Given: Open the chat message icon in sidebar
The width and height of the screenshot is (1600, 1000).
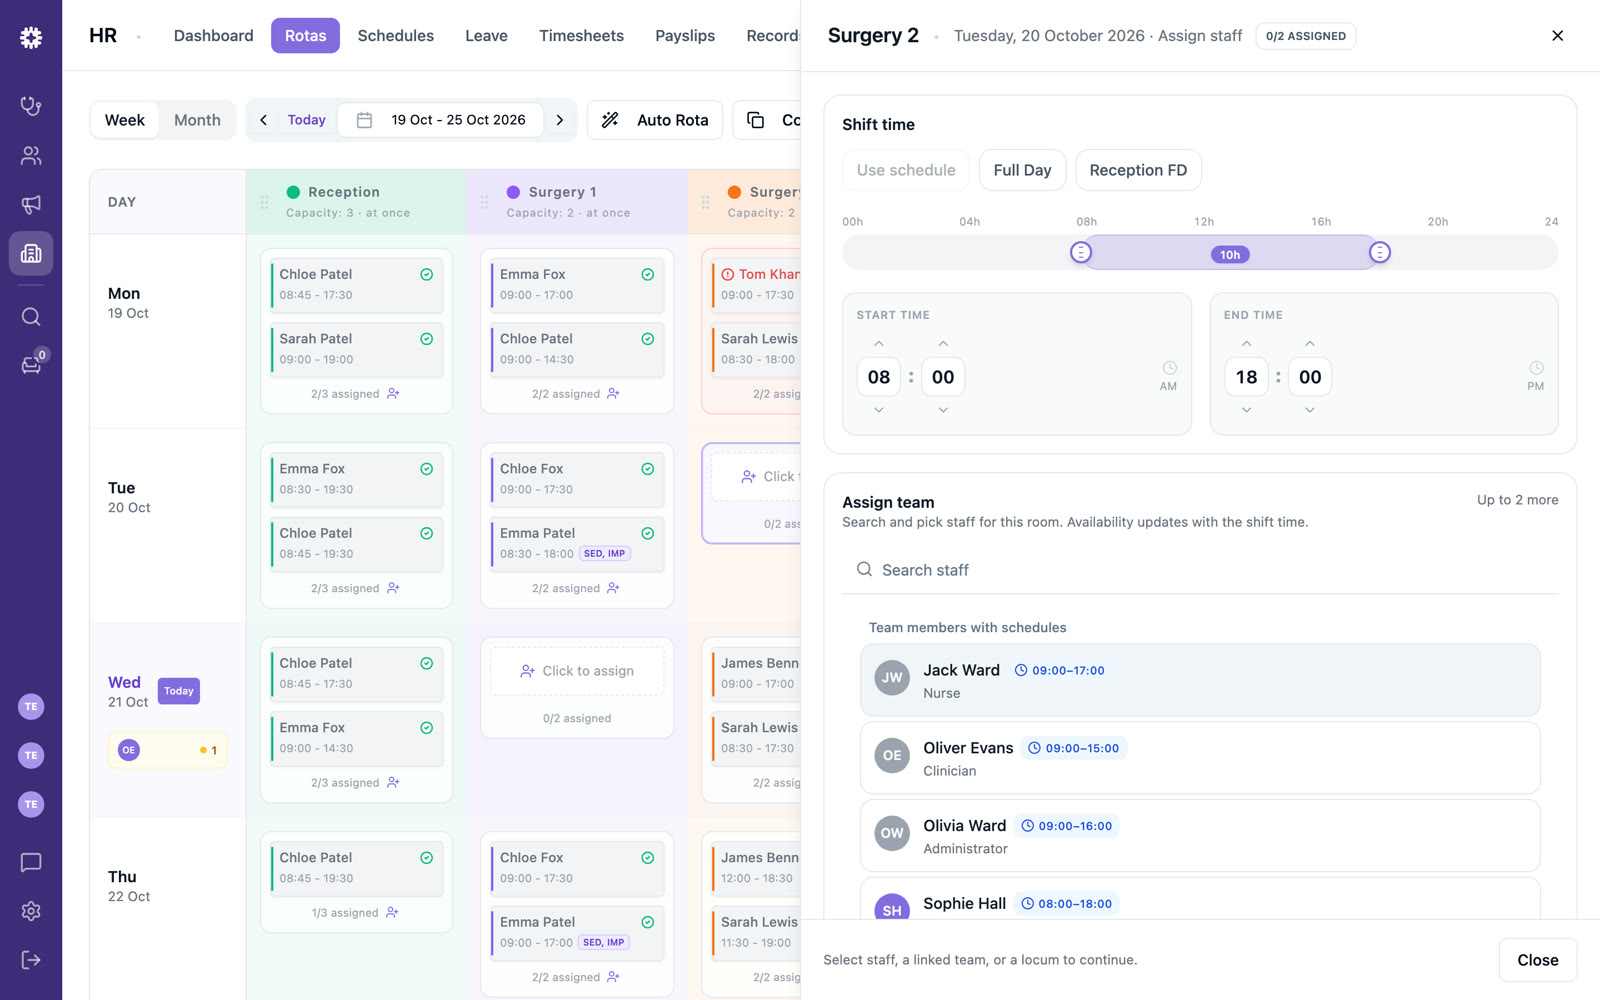Looking at the screenshot, I should click(x=31, y=862).
